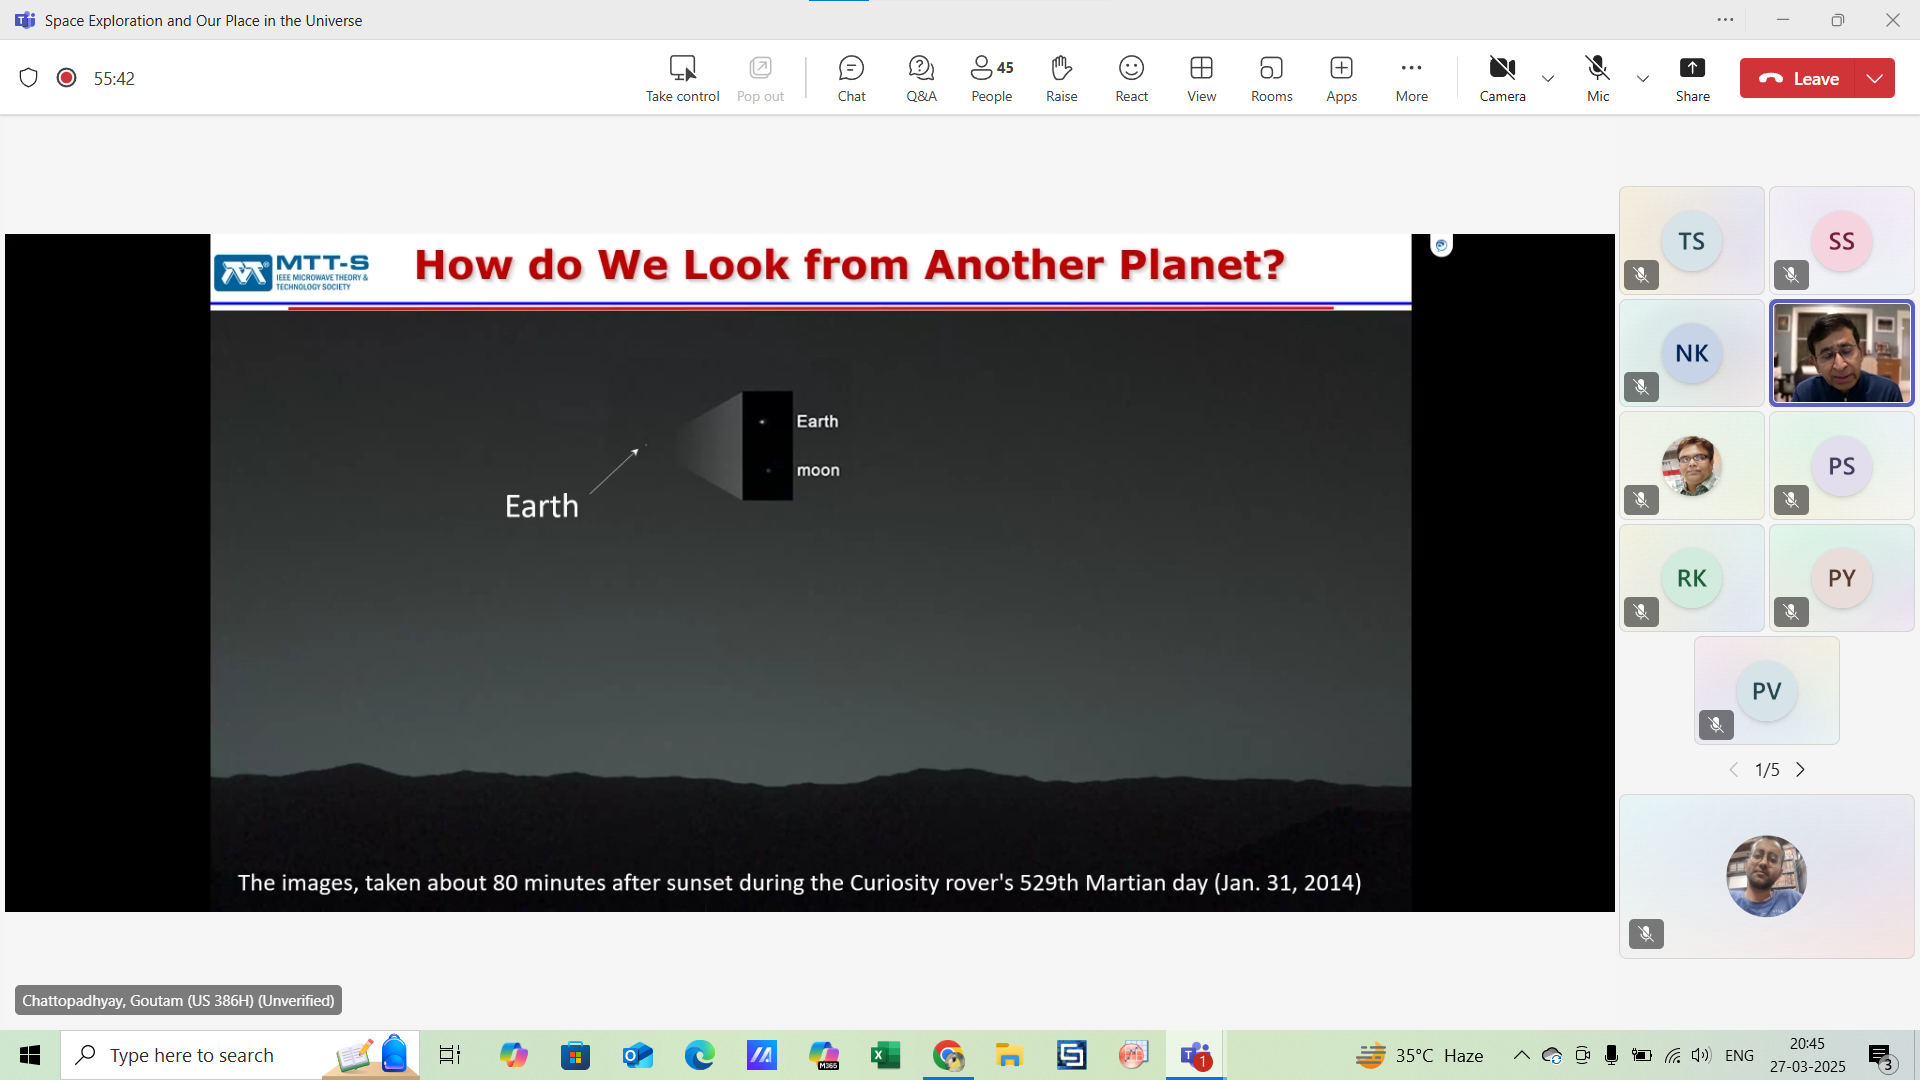Expand the Mic options chevron
The height and width of the screenshot is (1080, 1920).
pyautogui.click(x=1642, y=78)
